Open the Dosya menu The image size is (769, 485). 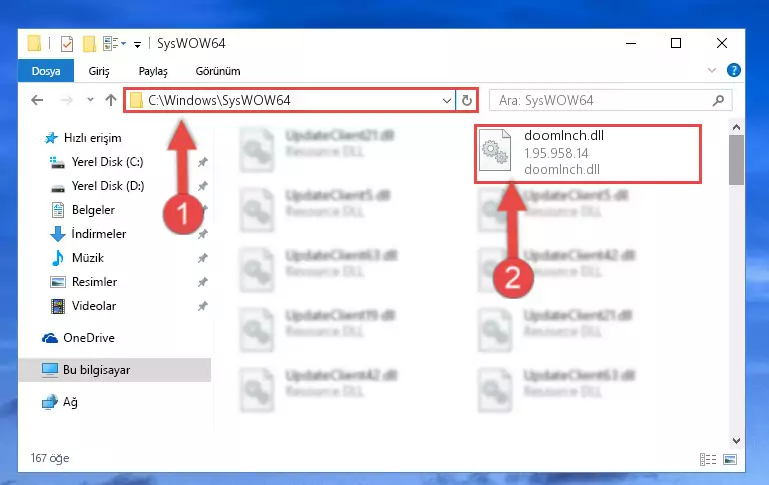46,71
